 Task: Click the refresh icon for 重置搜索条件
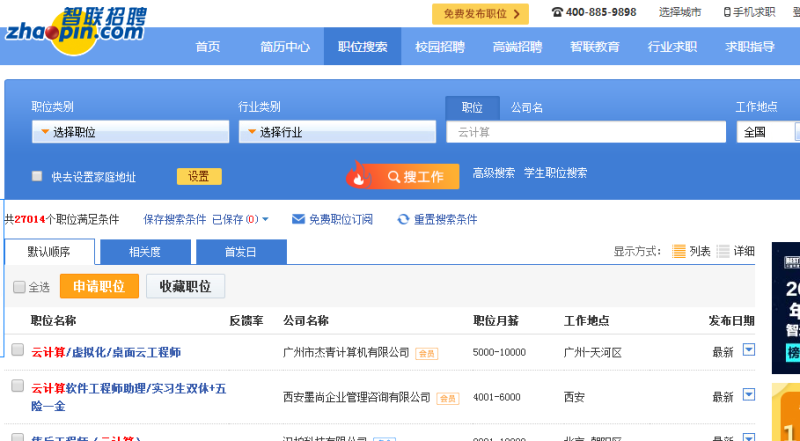(404, 219)
